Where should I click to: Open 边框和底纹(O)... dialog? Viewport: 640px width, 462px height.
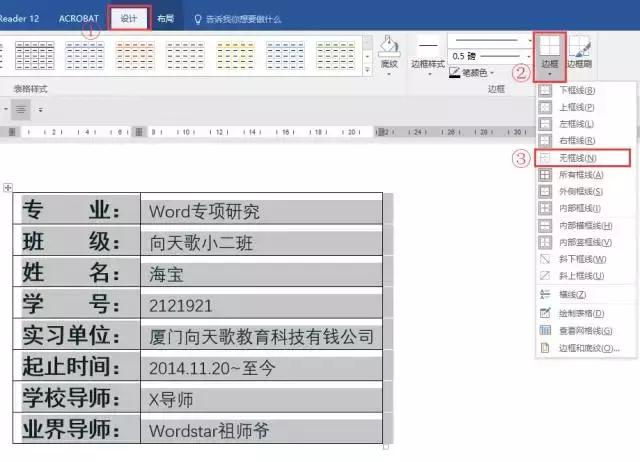[x=586, y=348]
